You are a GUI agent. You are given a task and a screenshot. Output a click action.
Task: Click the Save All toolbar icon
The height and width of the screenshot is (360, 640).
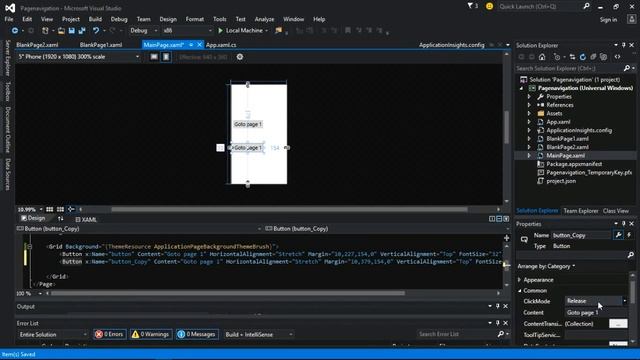click(x=82, y=31)
